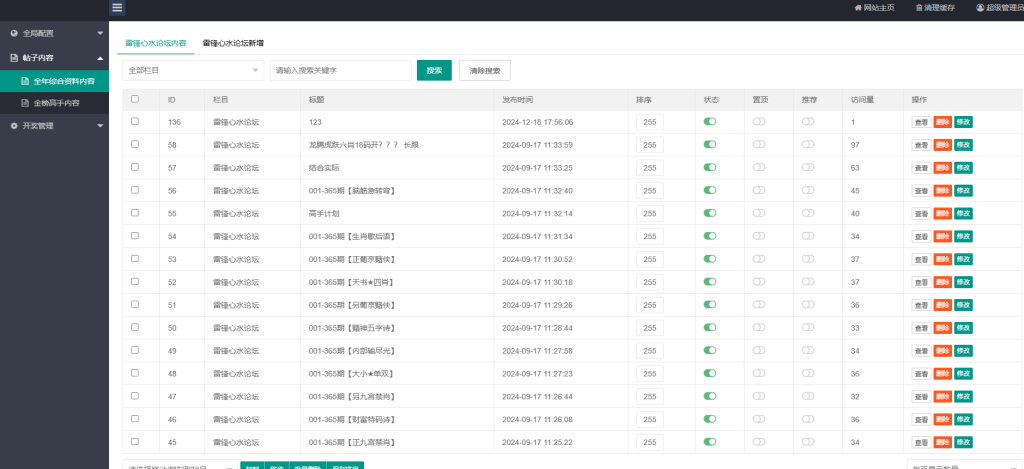Click 清除搜索 button

click(x=485, y=71)
